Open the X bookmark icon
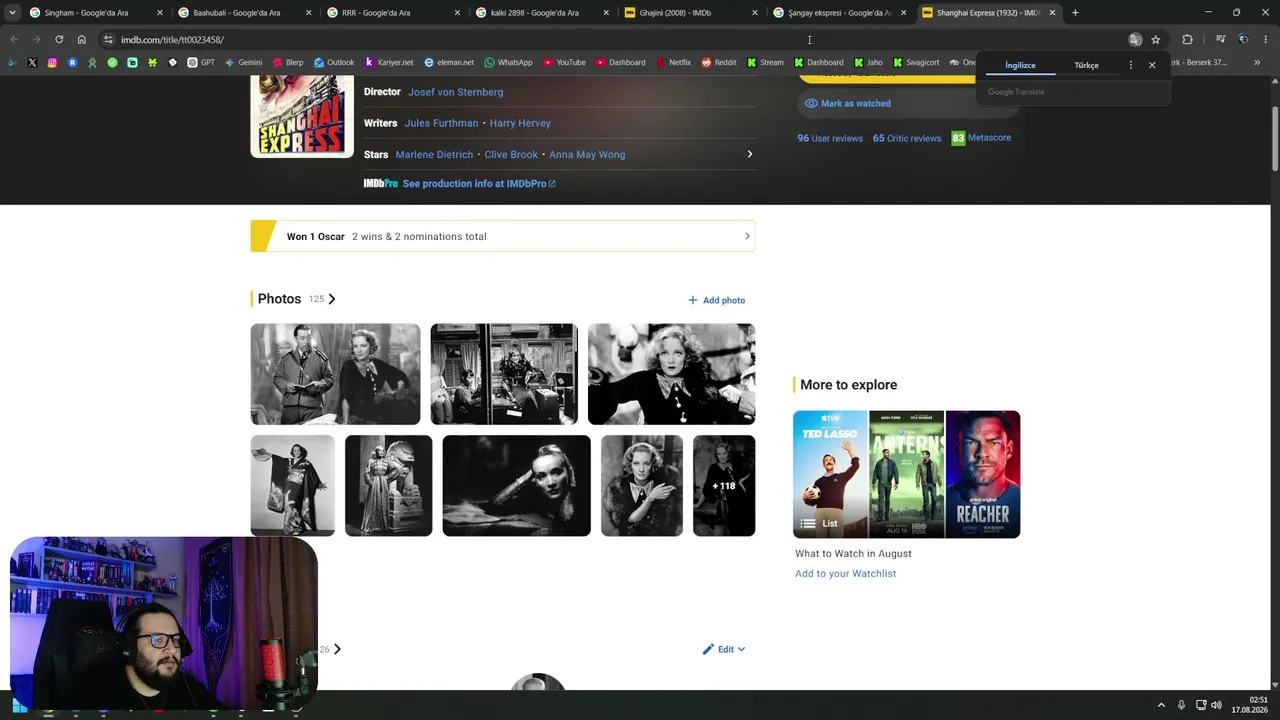The width and height of the screenshot is (1280, 720). pyautogui.click(x=32, y=62)
